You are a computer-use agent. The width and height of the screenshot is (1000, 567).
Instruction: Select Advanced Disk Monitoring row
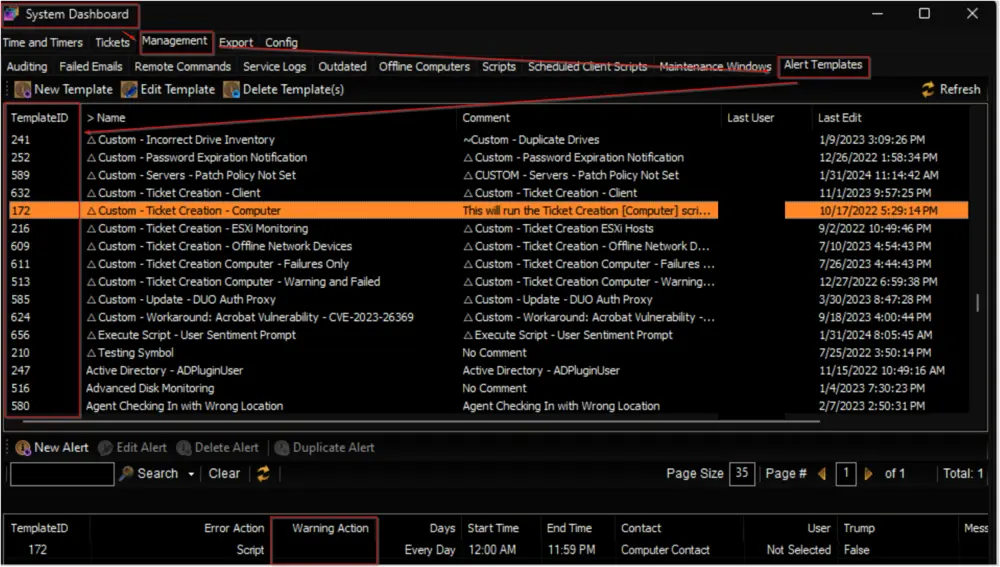pyautogui.click(x=489, y=388)
